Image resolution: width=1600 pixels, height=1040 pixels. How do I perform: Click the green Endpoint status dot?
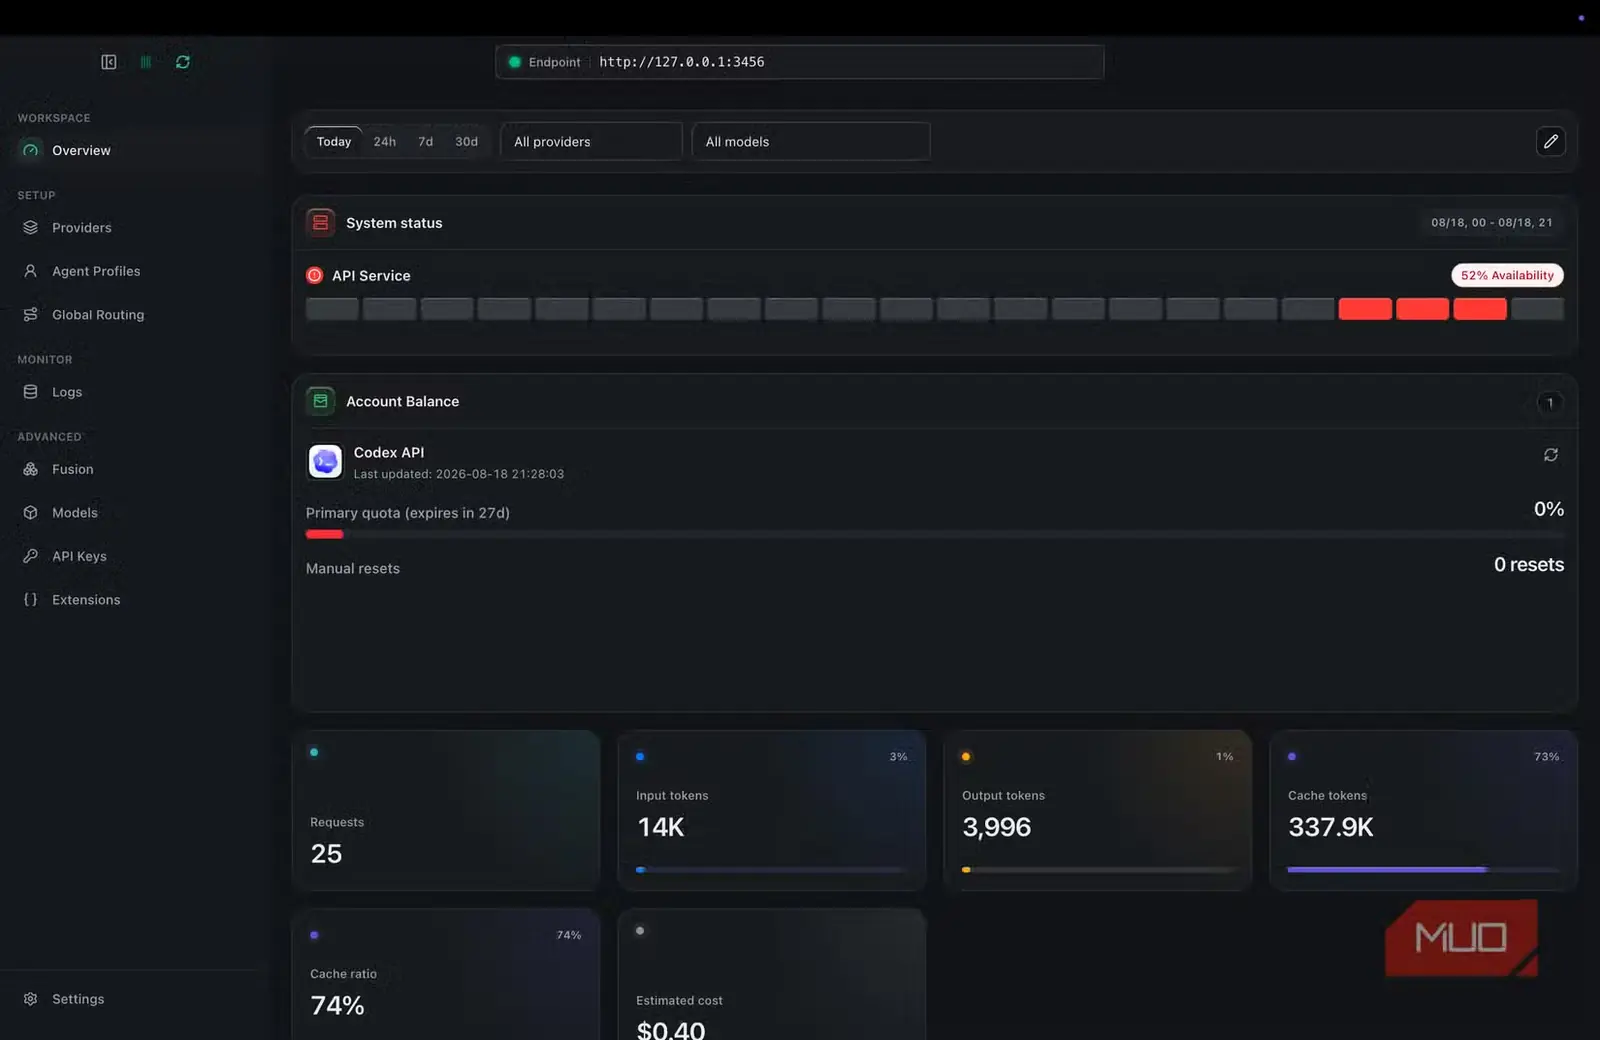515,62
